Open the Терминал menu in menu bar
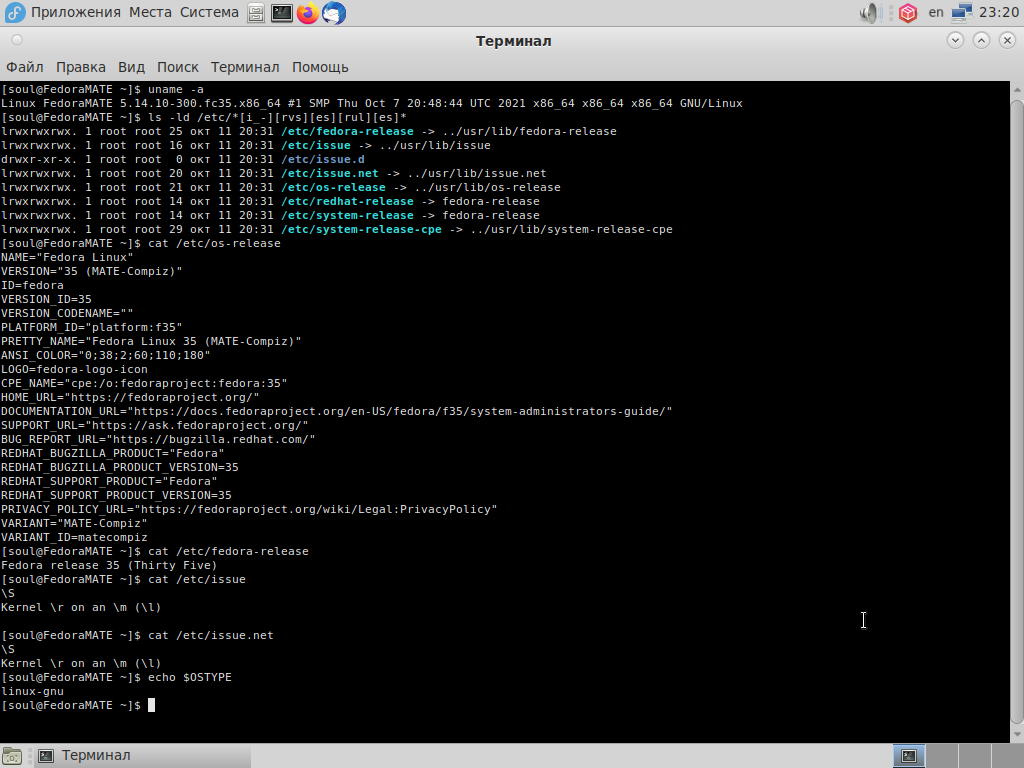Viewport: 1024px width, 768px height. [x=245, y=67]
